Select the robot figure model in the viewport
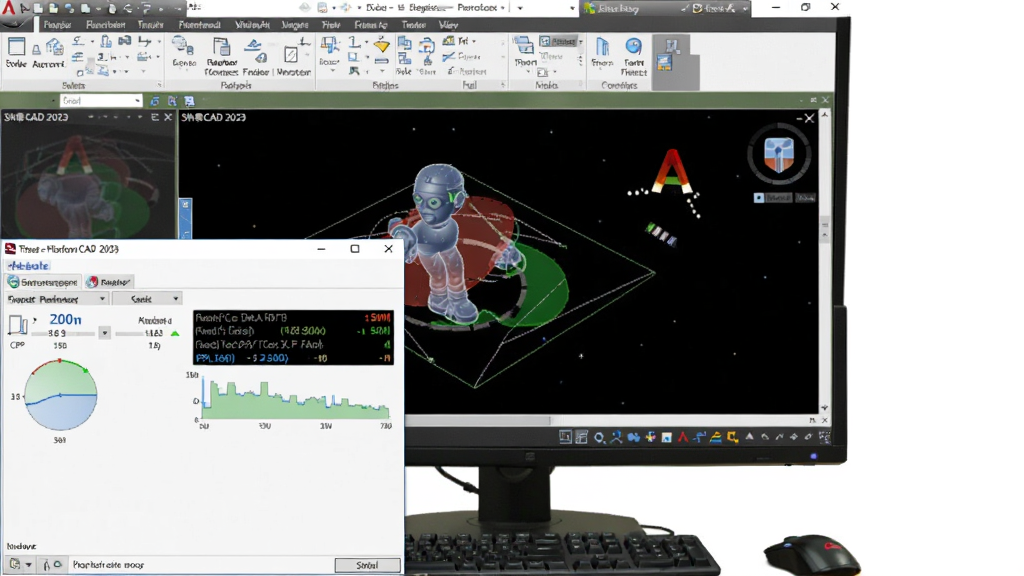 pyautogui.click(x=444, y=242)
